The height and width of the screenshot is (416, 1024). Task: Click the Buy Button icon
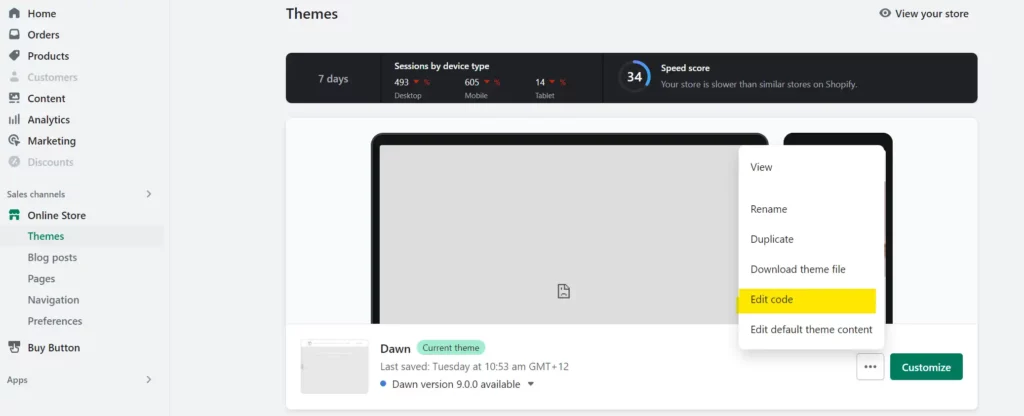click(14, 348)
